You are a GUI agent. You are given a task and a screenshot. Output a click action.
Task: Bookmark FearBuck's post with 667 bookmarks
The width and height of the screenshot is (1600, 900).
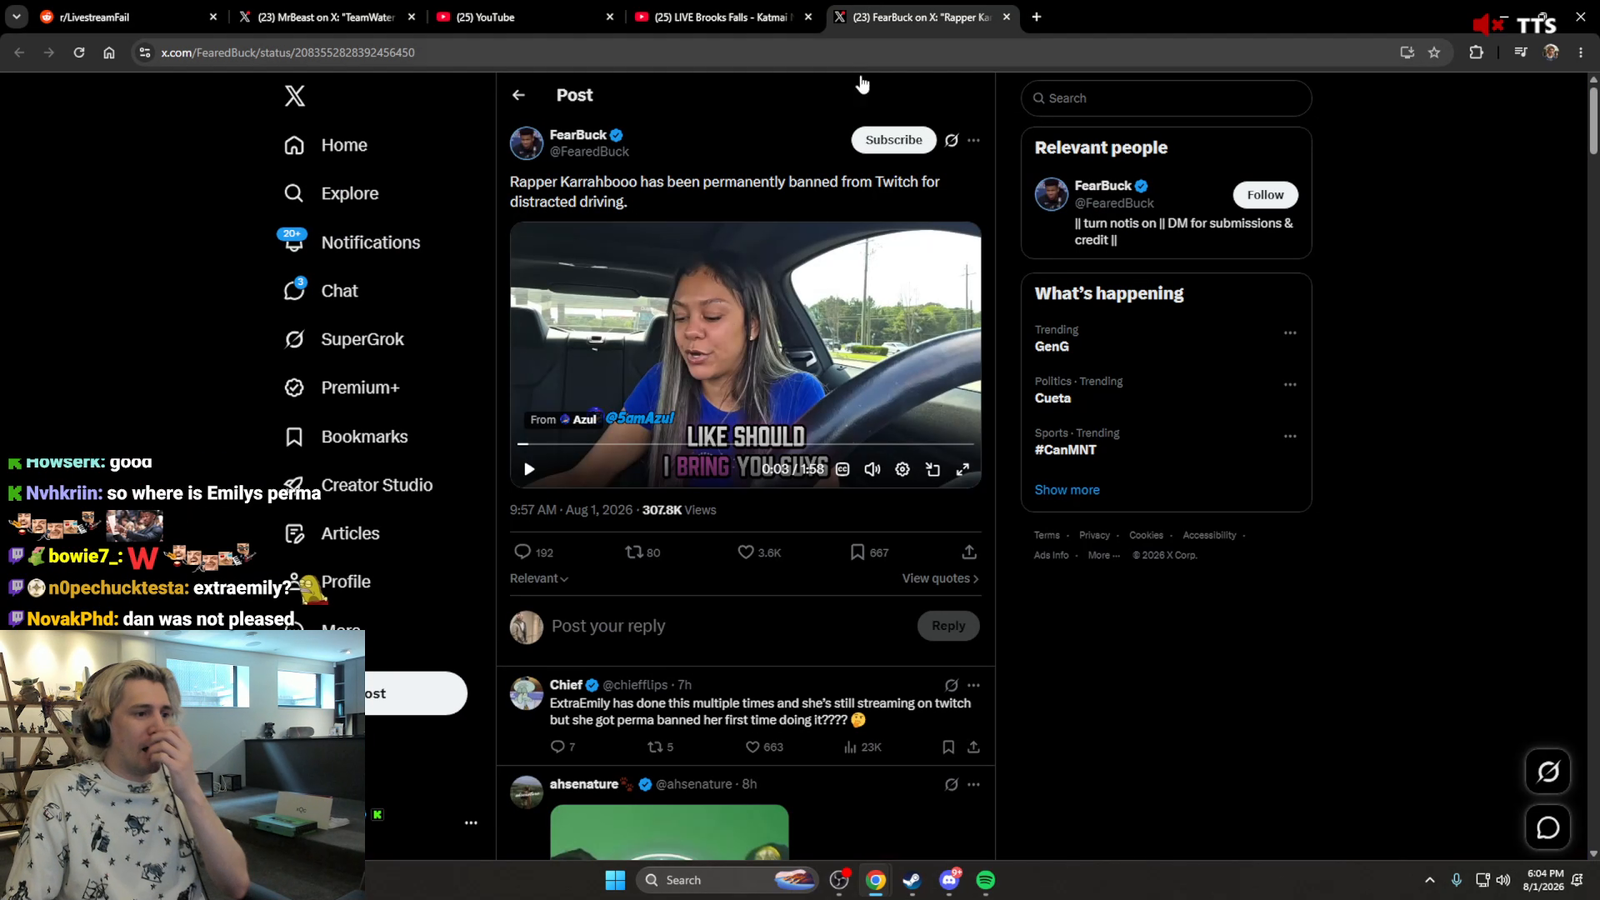coord(869,552)
